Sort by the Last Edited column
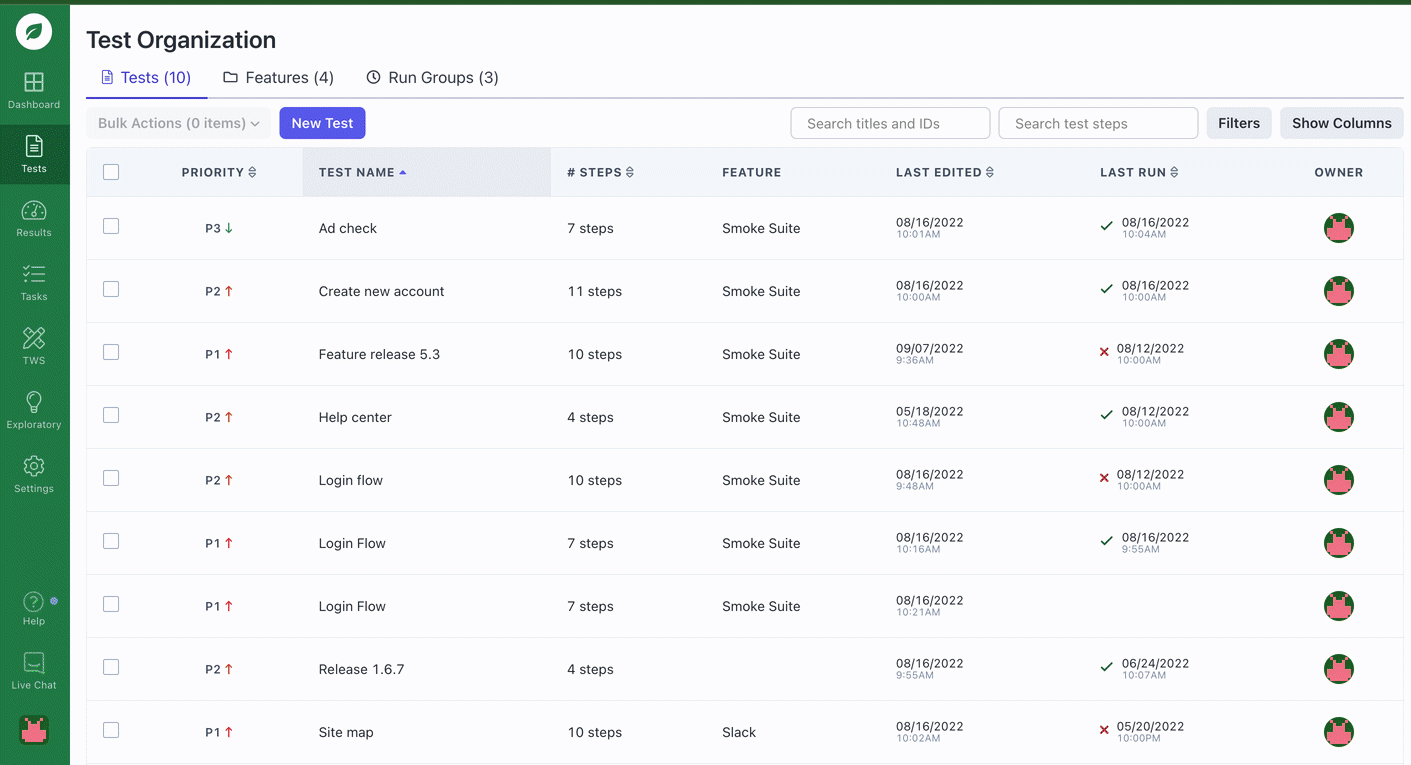The image size is (1411, 765). [x=945, y=172]
